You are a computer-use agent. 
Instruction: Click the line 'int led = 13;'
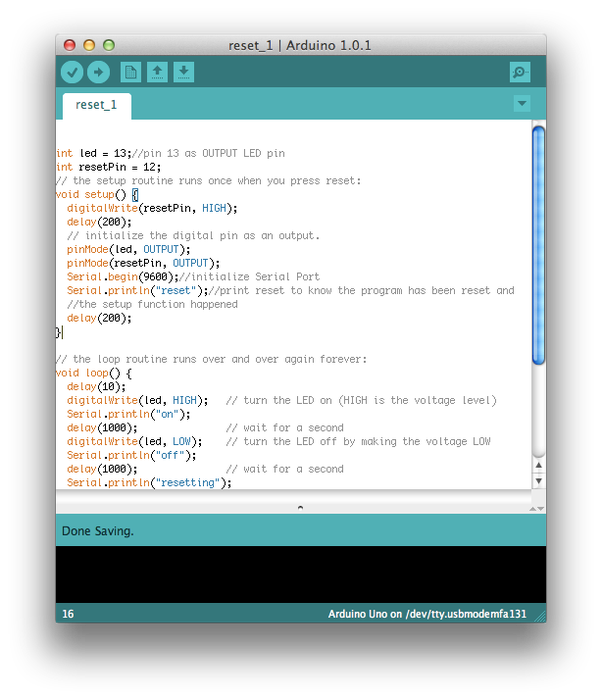[94, 153]
